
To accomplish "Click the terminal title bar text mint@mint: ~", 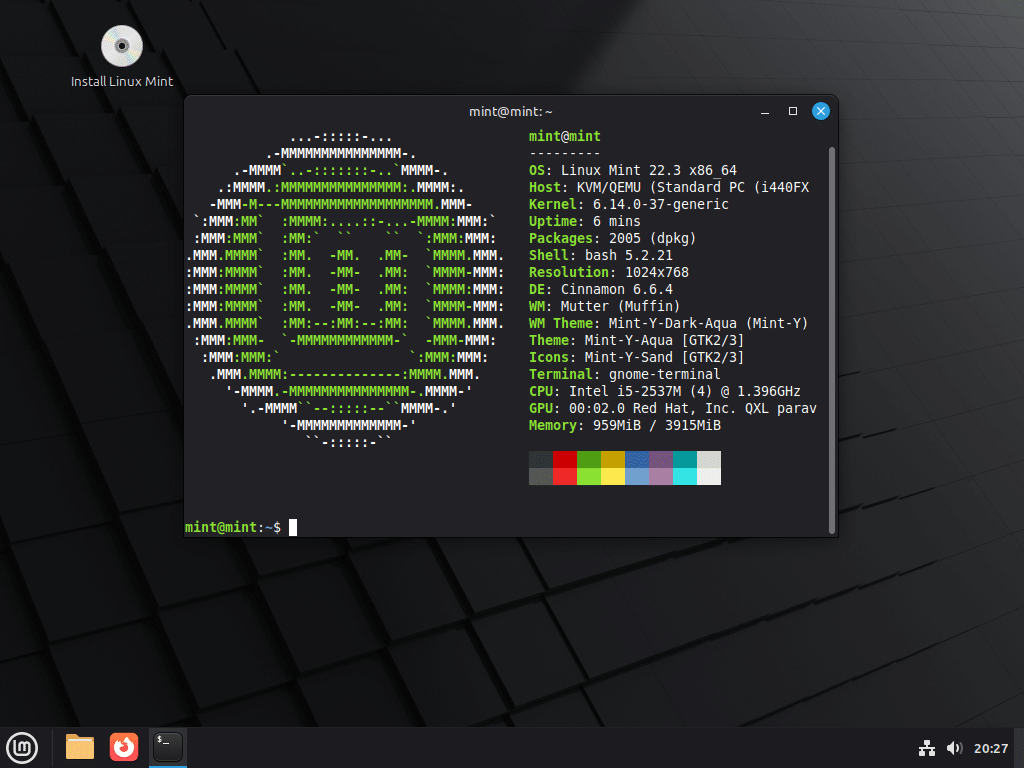I will point(511,112).
